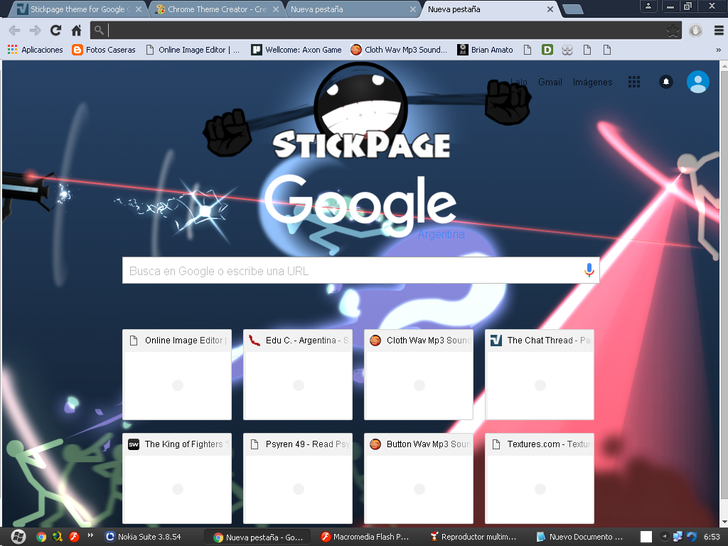
Task: Go back with the back arrow
Action: [x=14, y=31]
